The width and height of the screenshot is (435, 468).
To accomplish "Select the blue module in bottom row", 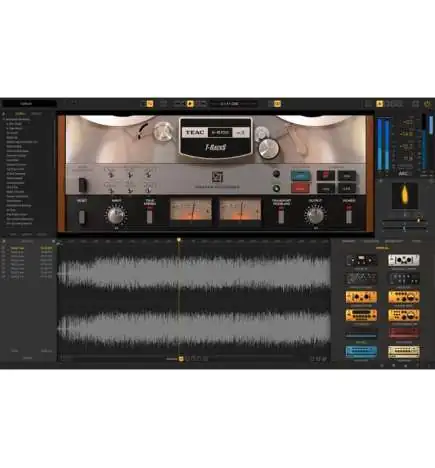I will (x=361, y=352).
